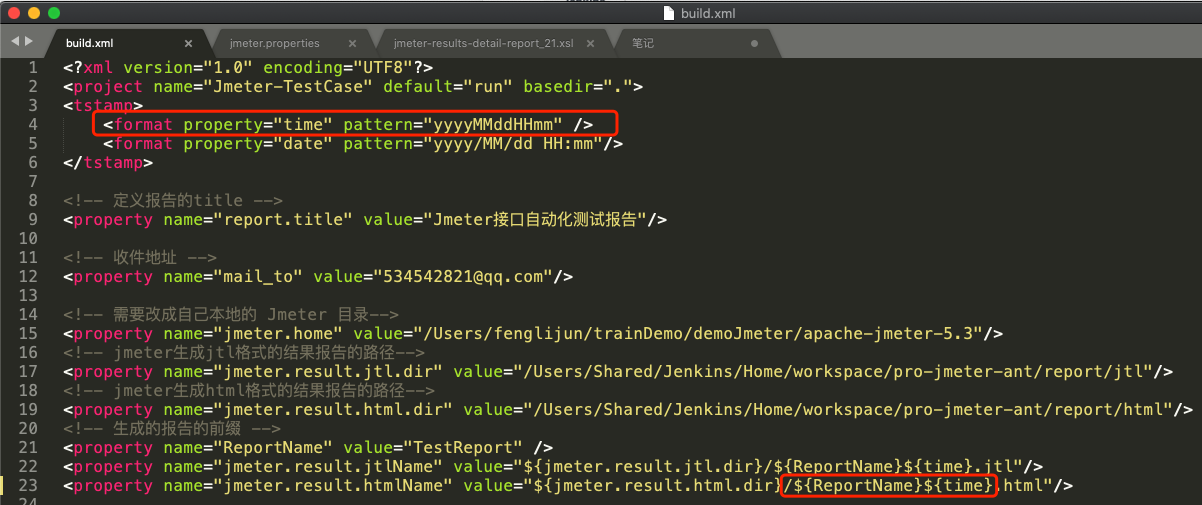
Task: Close the jmeter.properties tab
Action: (x=352, y=44)
